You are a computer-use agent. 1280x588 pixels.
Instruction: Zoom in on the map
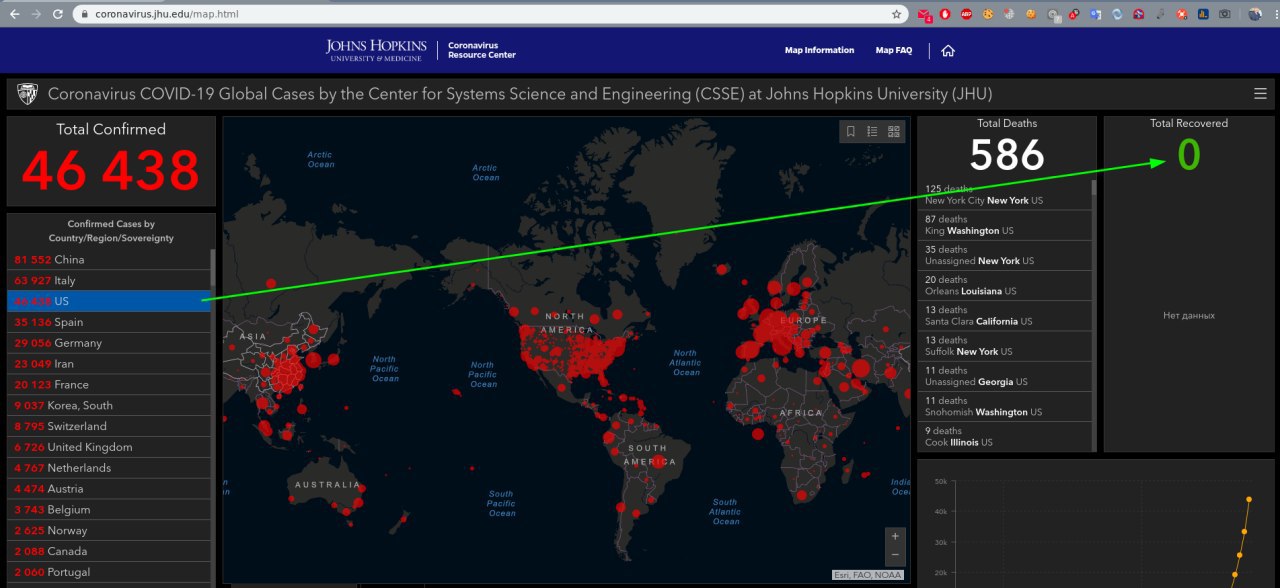(895, 536)
